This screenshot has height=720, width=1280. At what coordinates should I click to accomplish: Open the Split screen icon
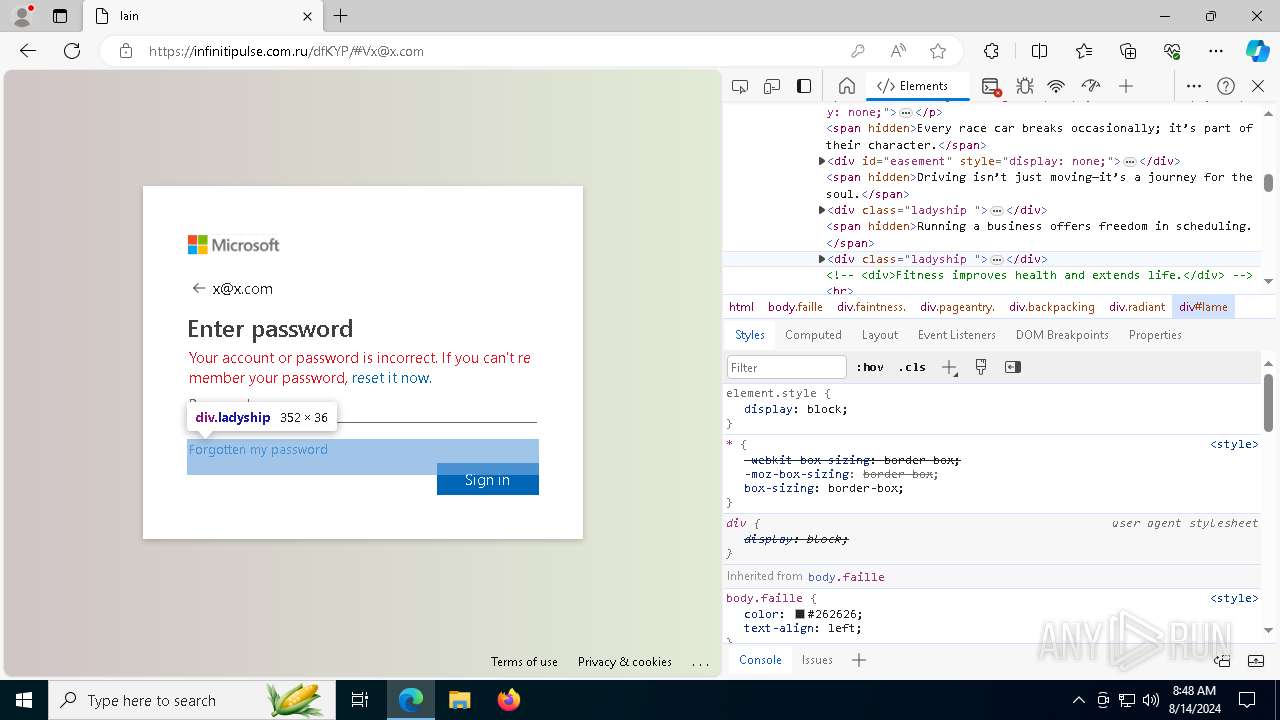pos(1039,51)
